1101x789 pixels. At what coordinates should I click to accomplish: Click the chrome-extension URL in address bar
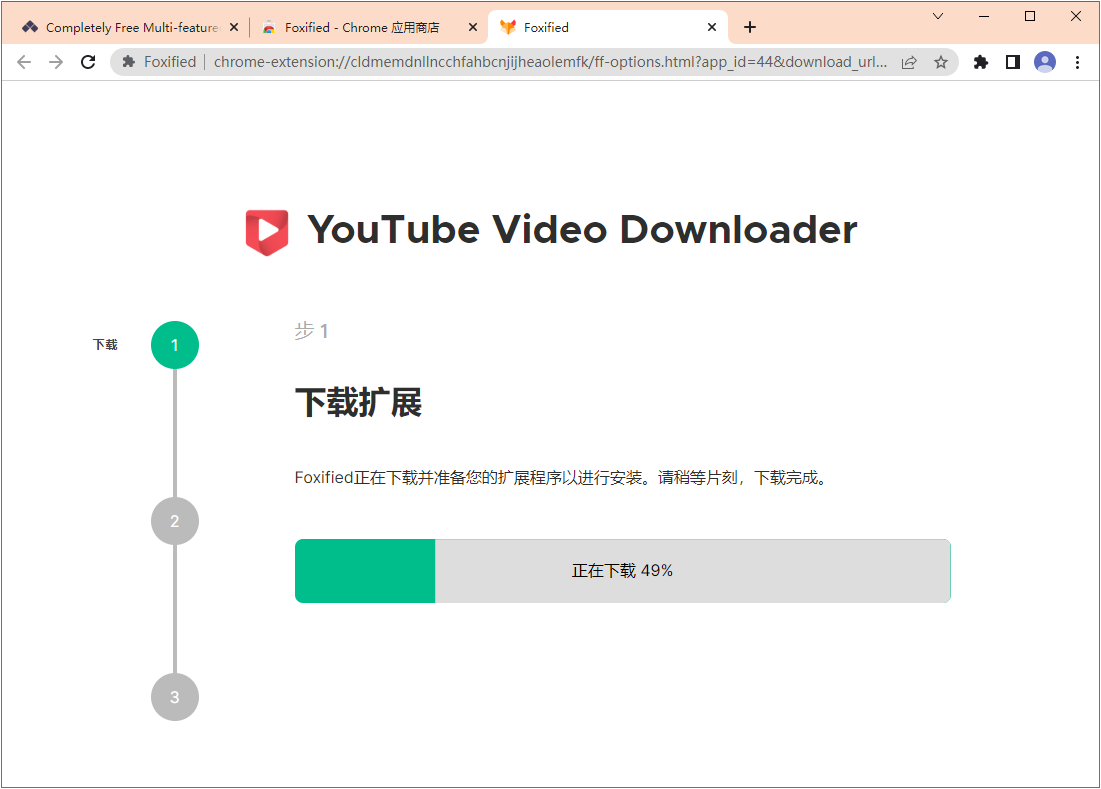550,62
